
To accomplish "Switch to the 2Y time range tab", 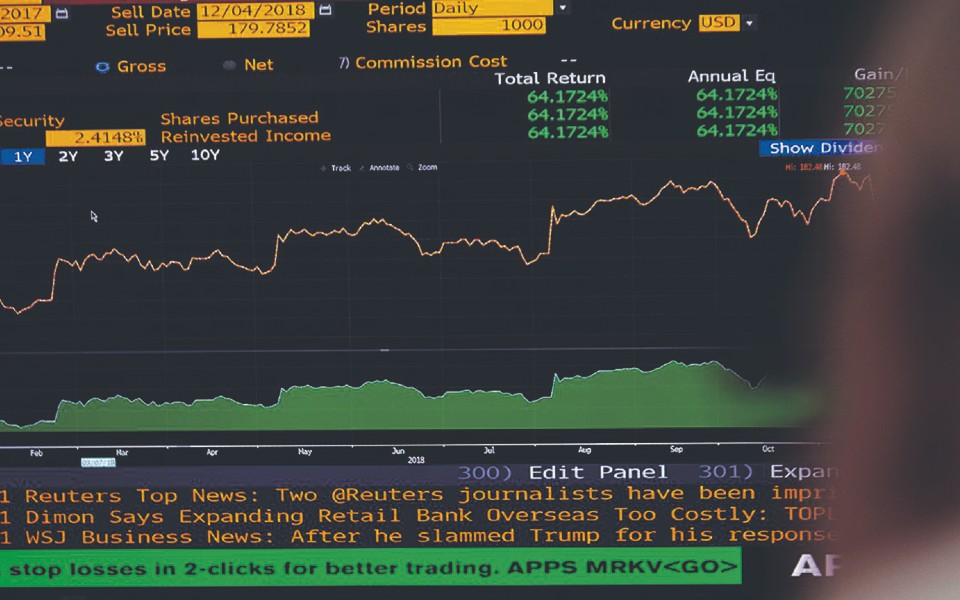I will point(68,156).
